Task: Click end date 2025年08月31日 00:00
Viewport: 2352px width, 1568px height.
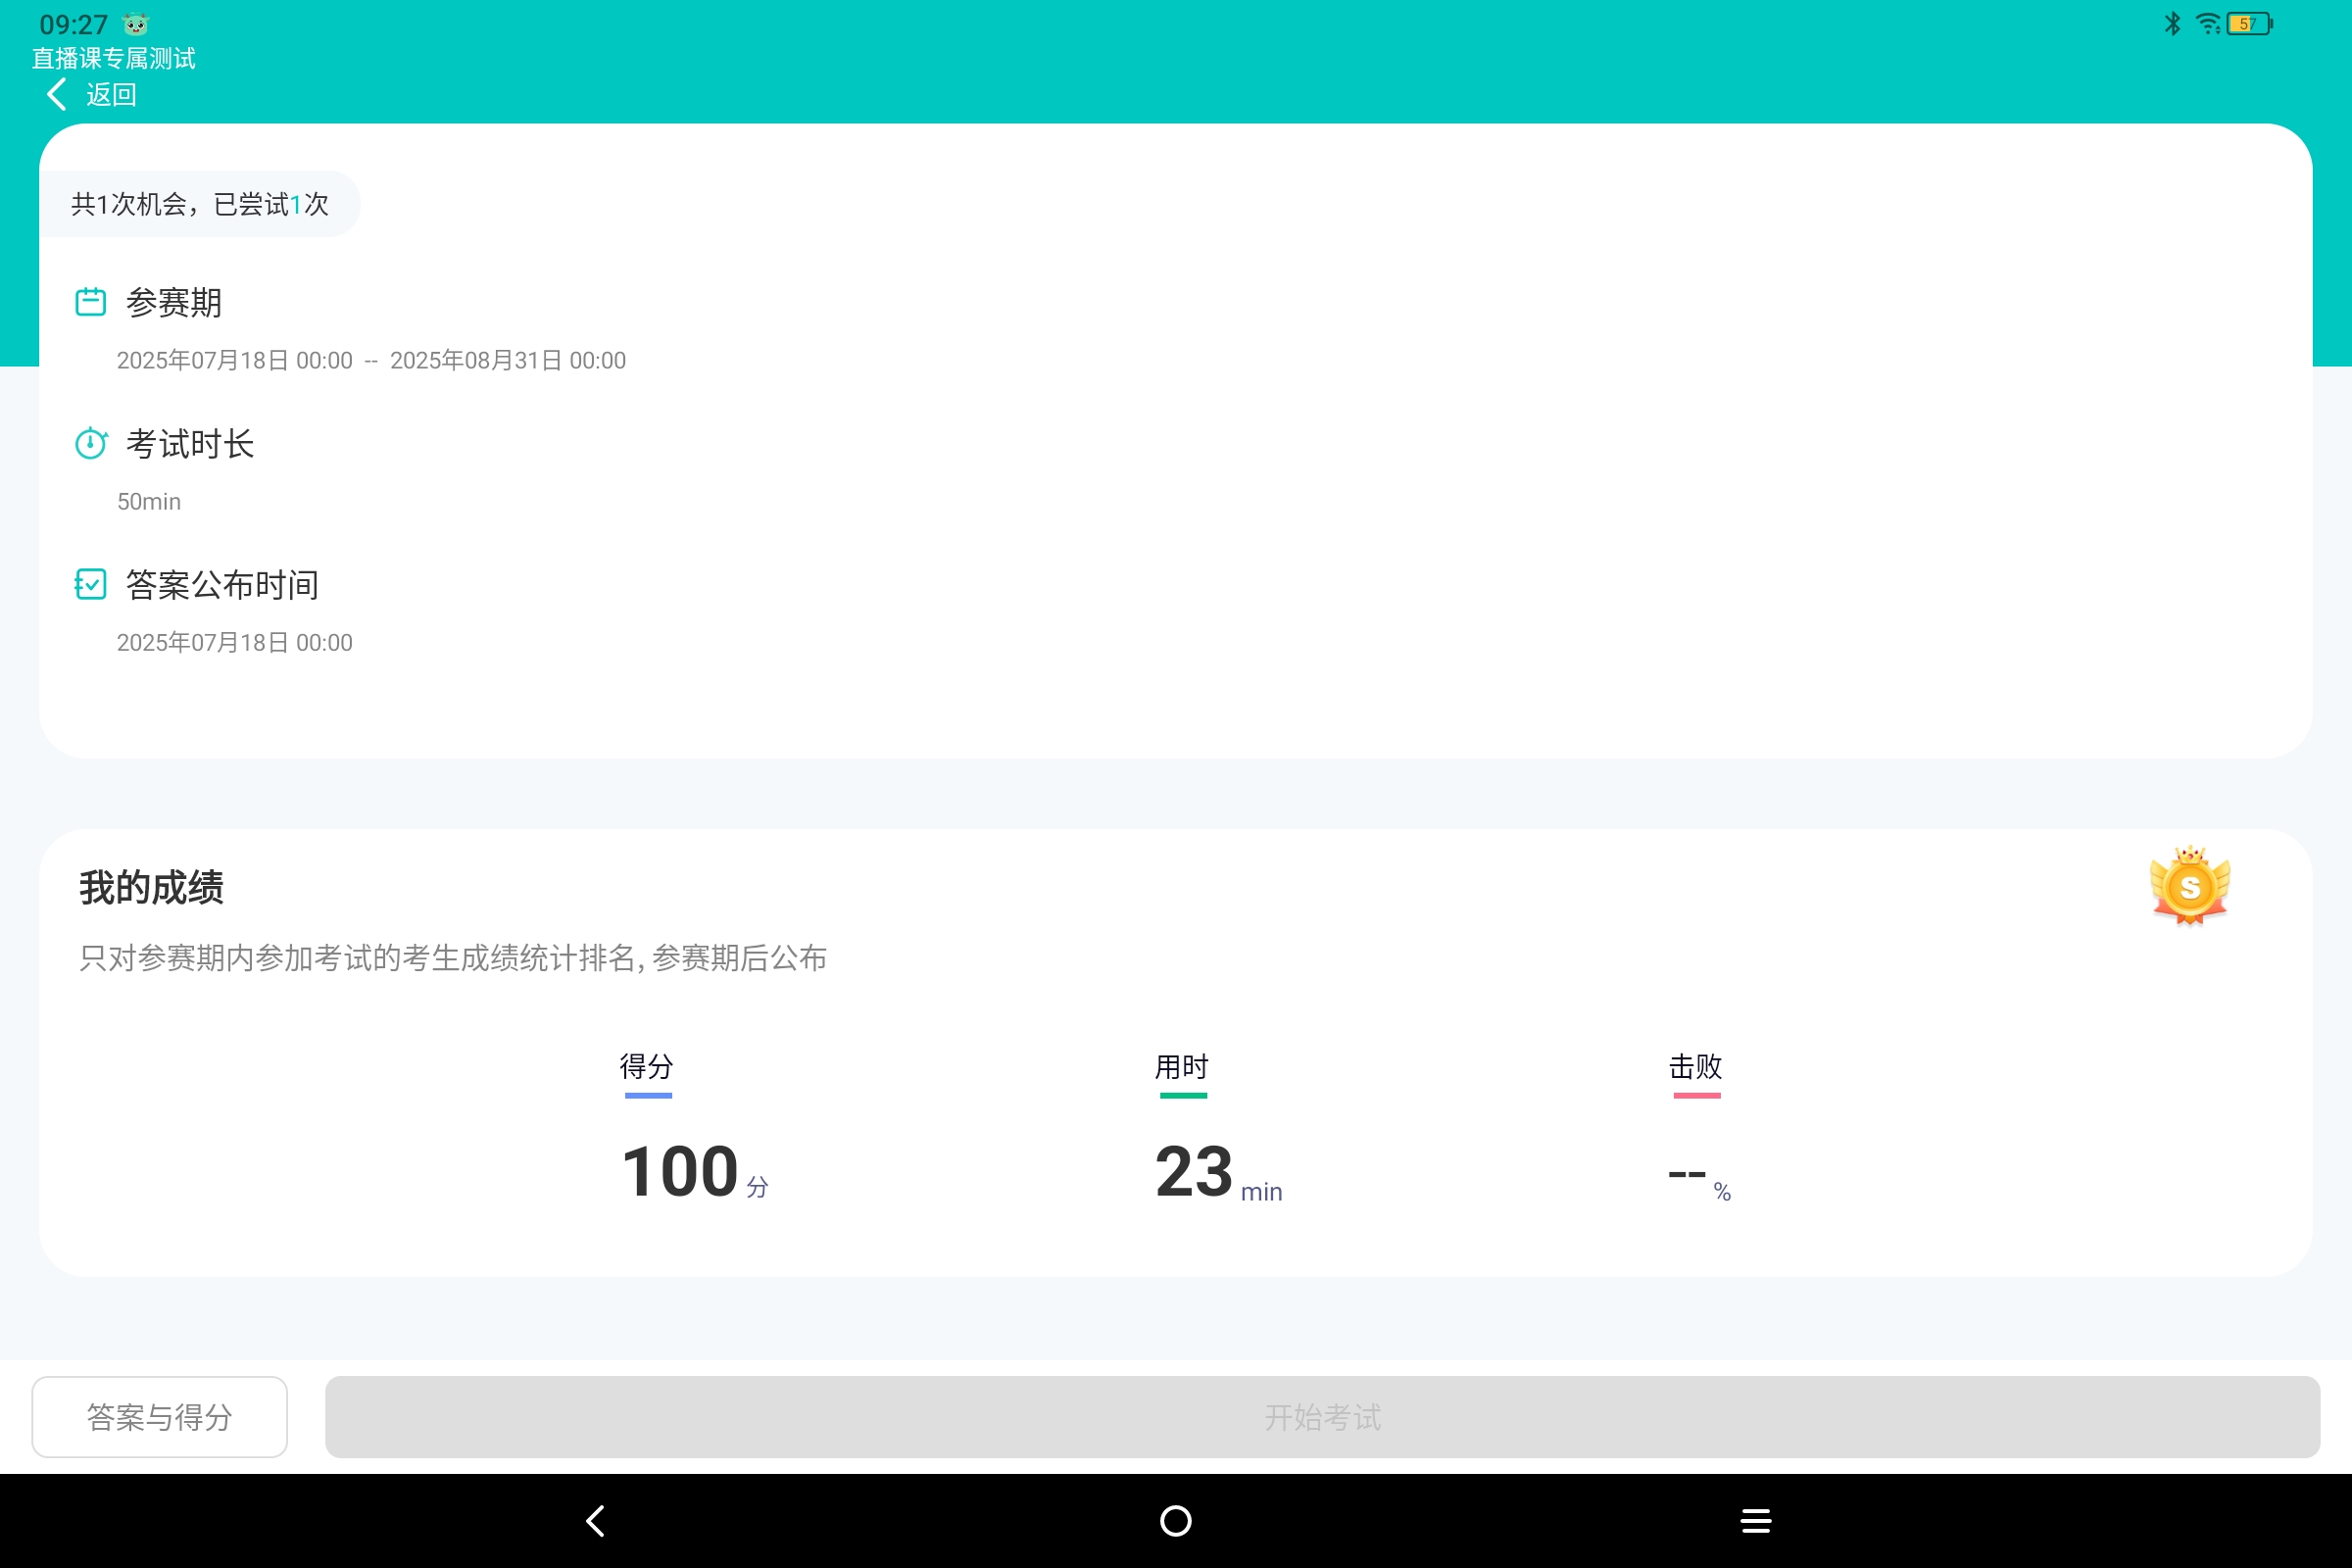Action: (508, 360)
